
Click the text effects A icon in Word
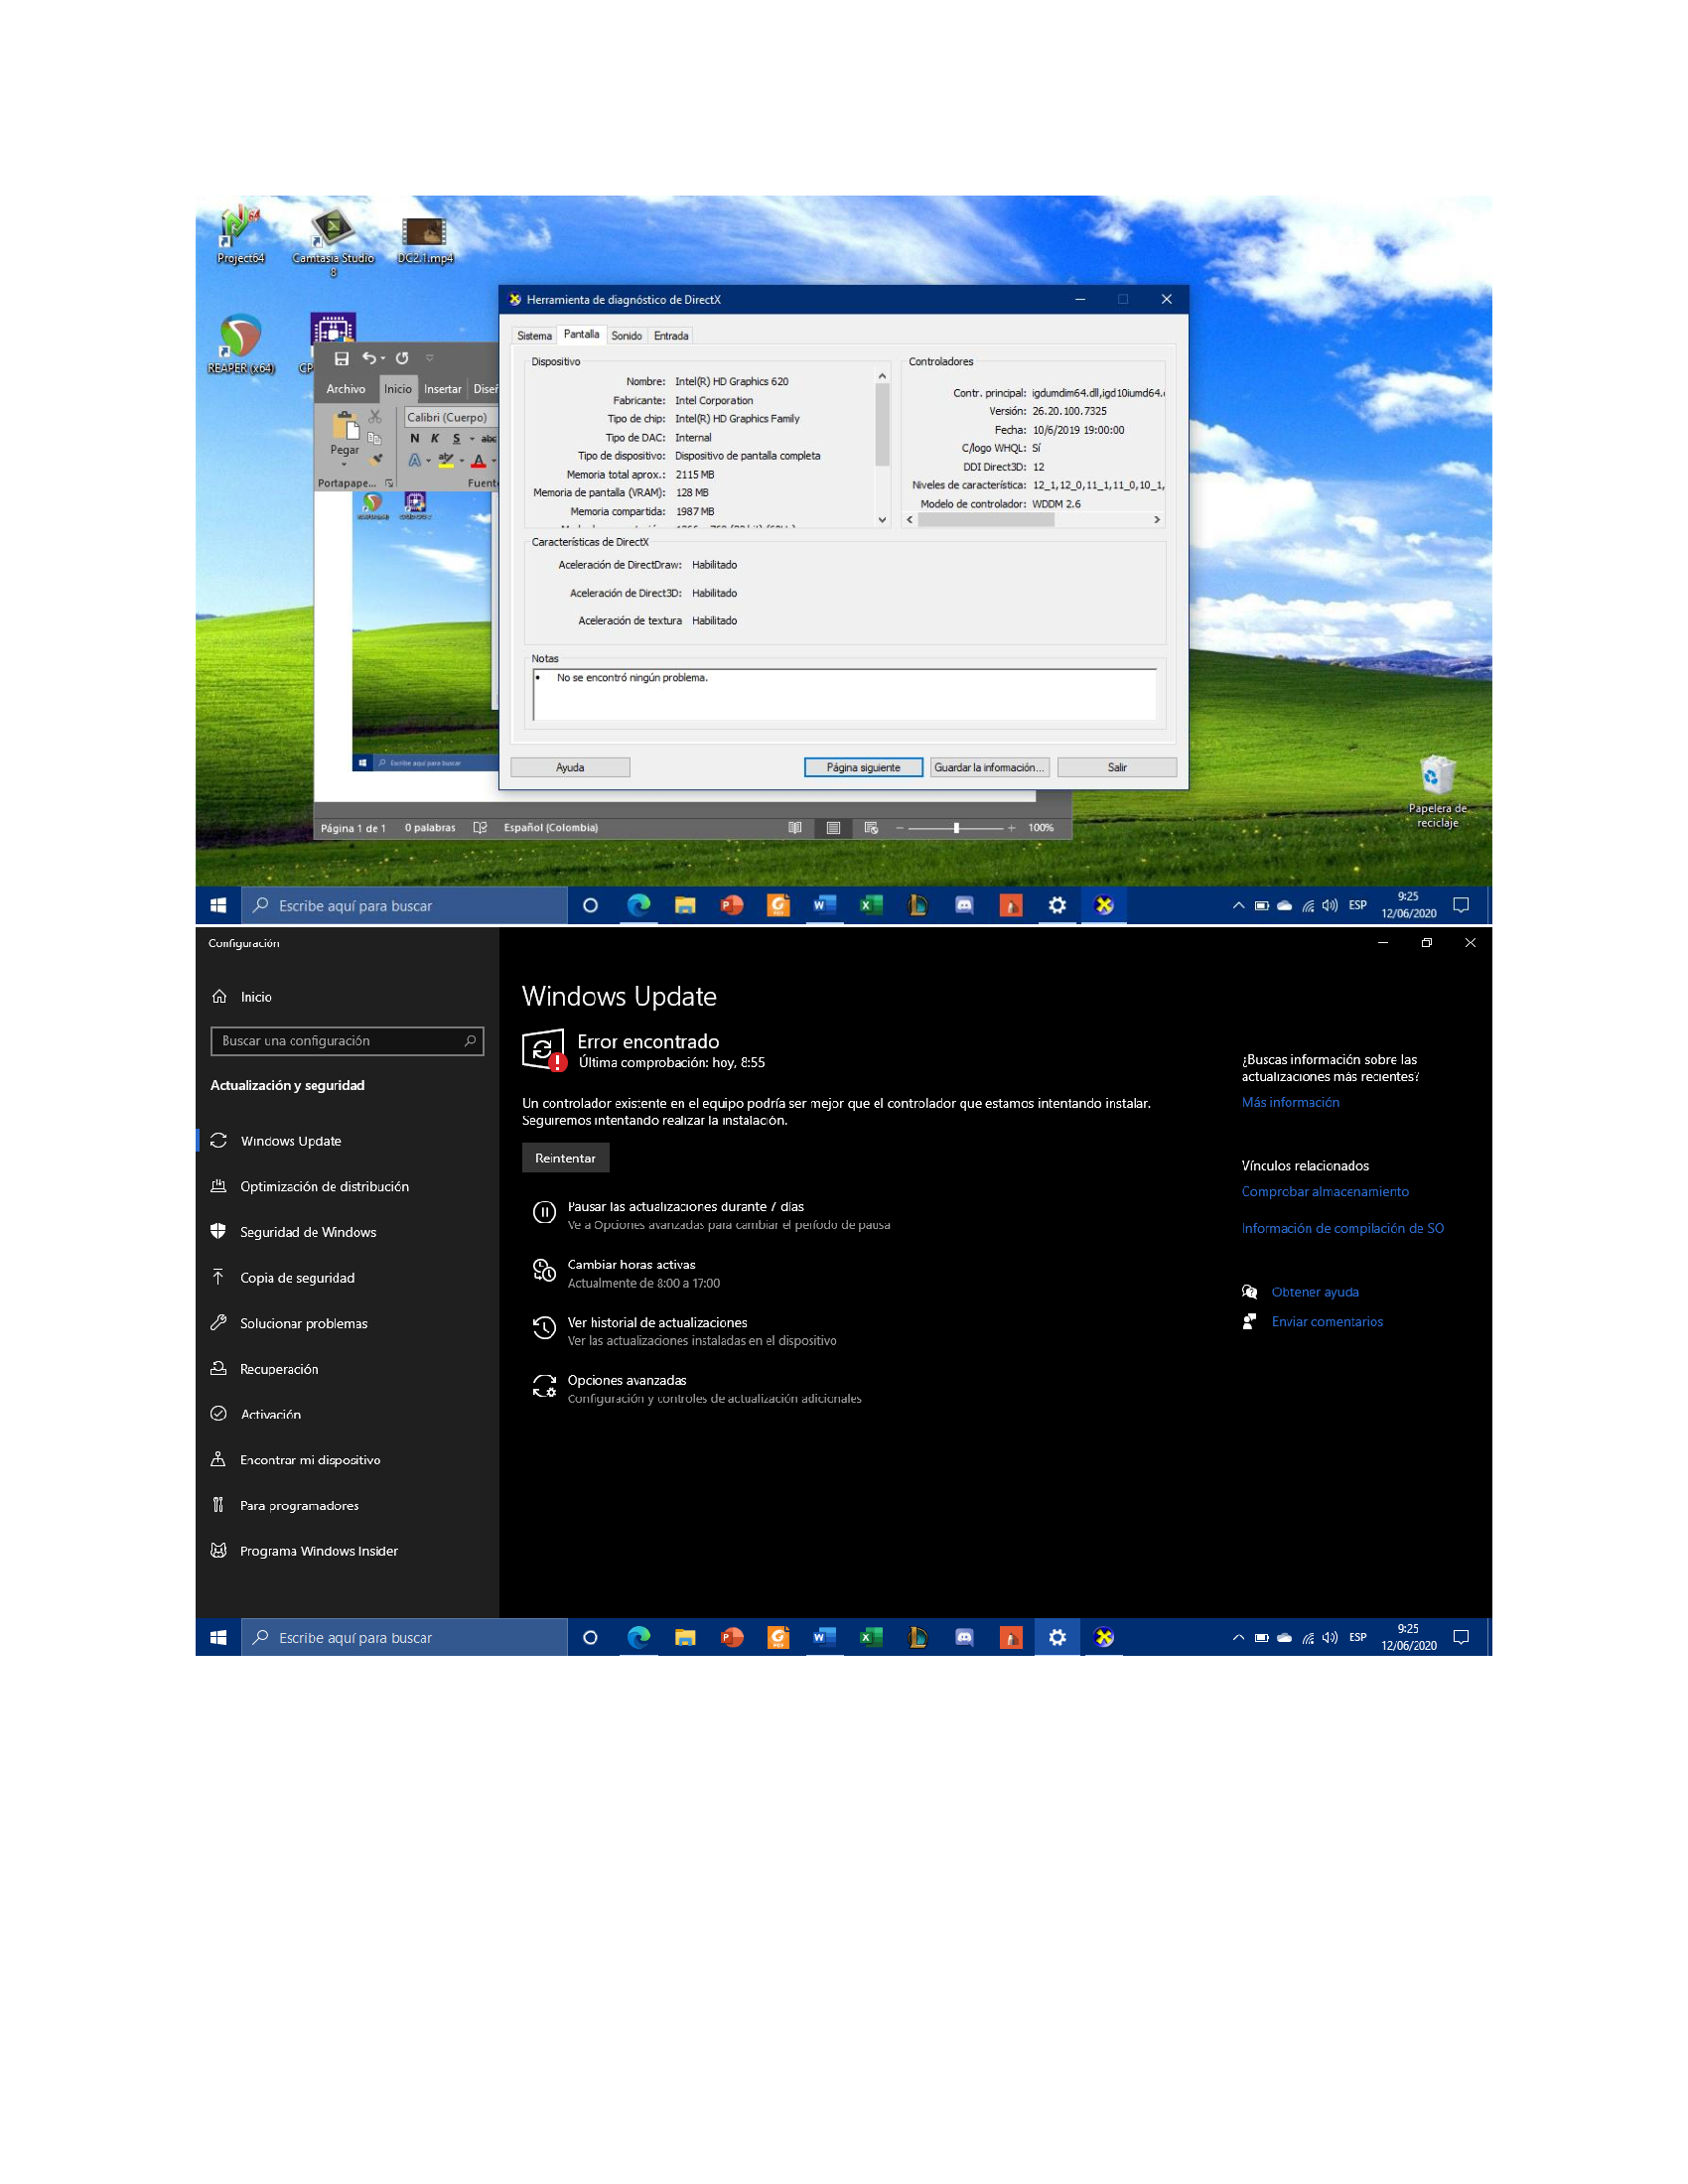(x=414, y=460)
